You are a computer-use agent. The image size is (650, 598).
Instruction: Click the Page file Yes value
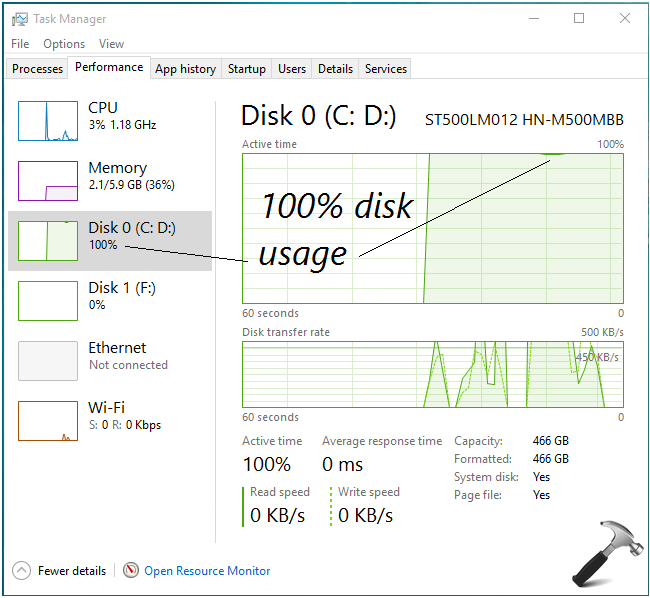pyautogui.click(x=541, y=495)
